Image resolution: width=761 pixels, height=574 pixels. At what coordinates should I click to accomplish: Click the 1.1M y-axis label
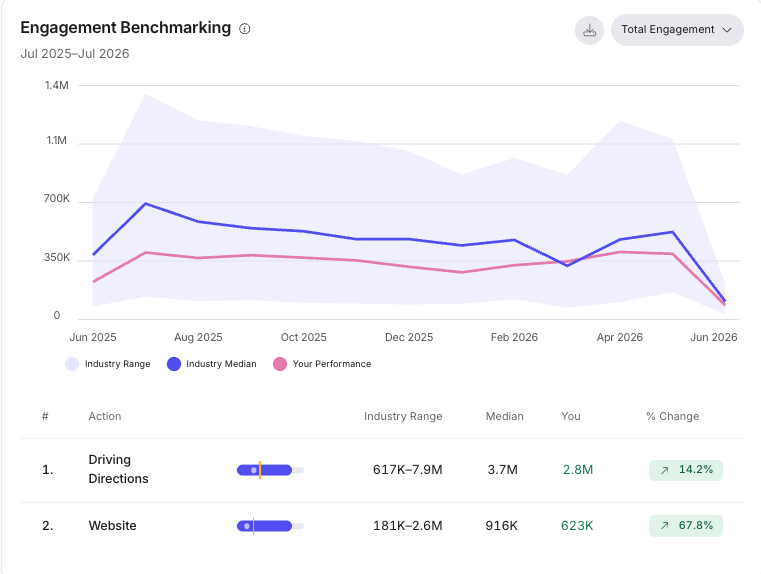point(57,141)
